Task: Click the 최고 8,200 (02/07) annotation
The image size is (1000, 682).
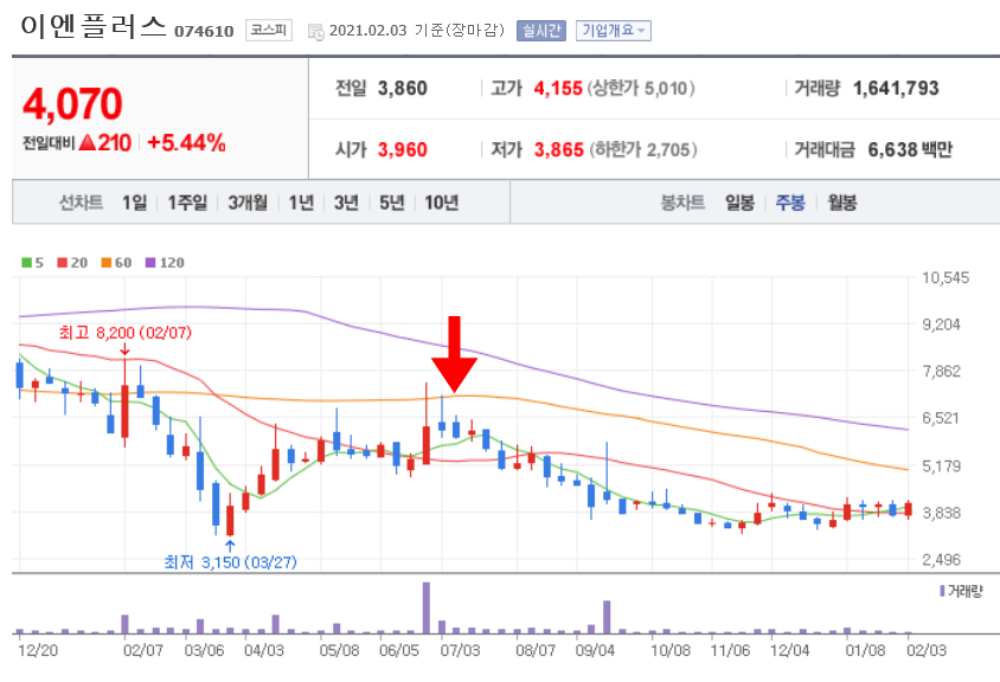Action: [125, 332]
